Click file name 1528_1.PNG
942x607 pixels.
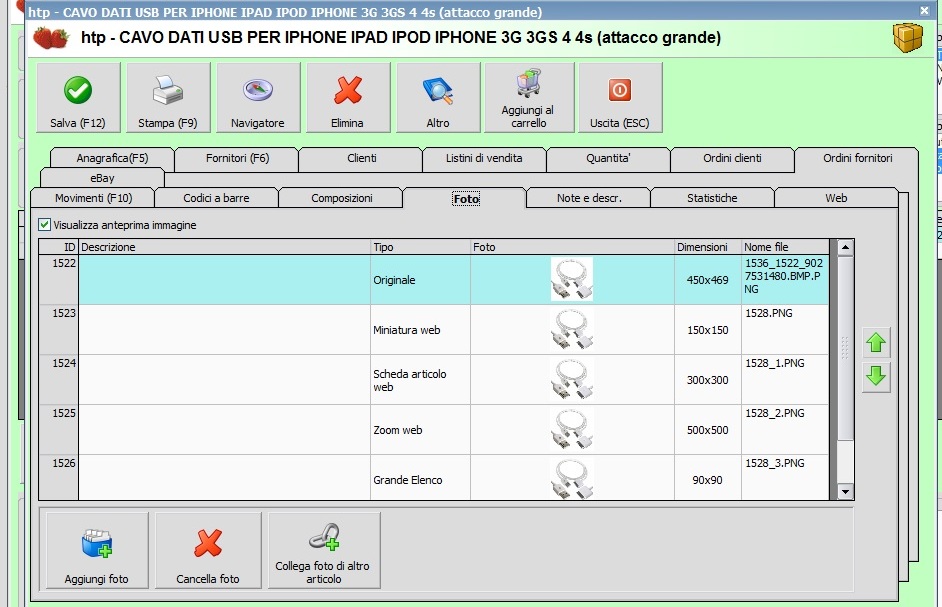774,363
